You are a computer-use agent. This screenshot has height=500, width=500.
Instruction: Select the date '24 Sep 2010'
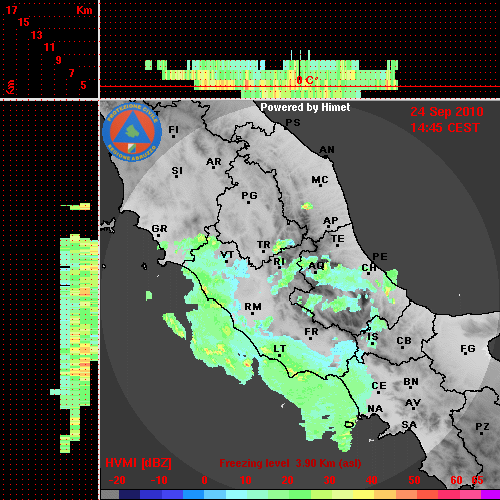point(447,112)
